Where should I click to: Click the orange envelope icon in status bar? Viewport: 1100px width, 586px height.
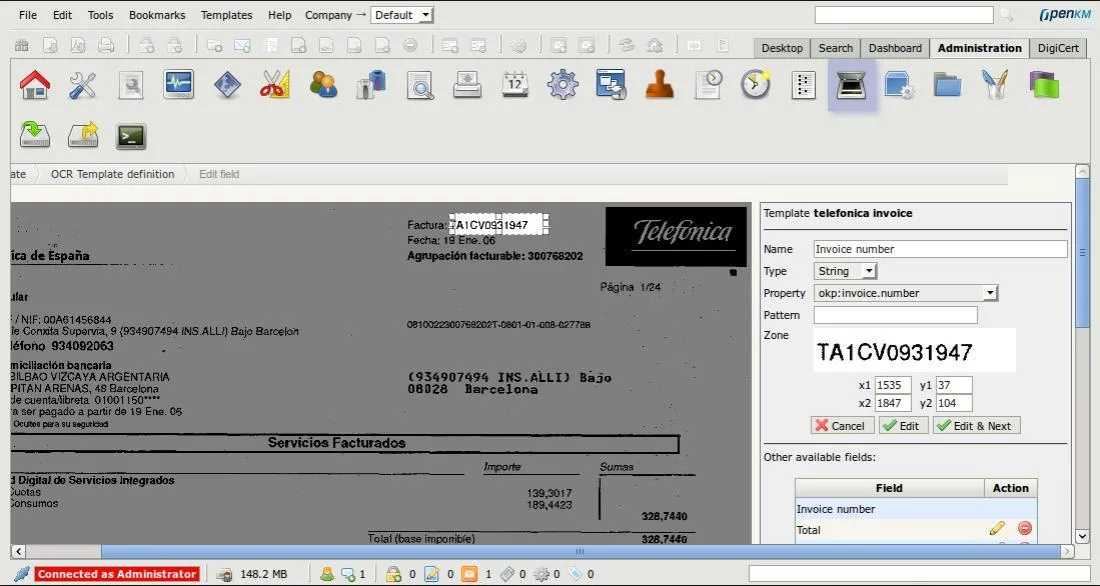[x=469, y=574]
